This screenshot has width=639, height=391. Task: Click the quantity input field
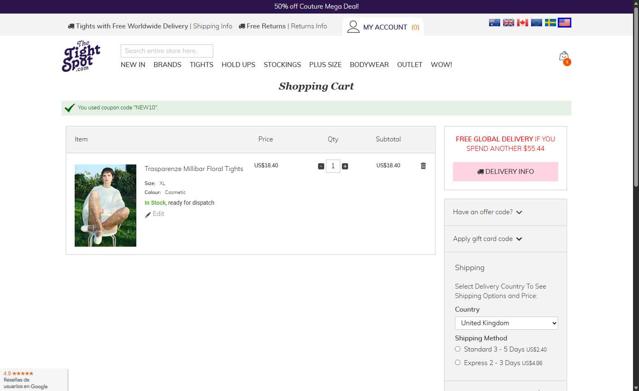point(333,166)
